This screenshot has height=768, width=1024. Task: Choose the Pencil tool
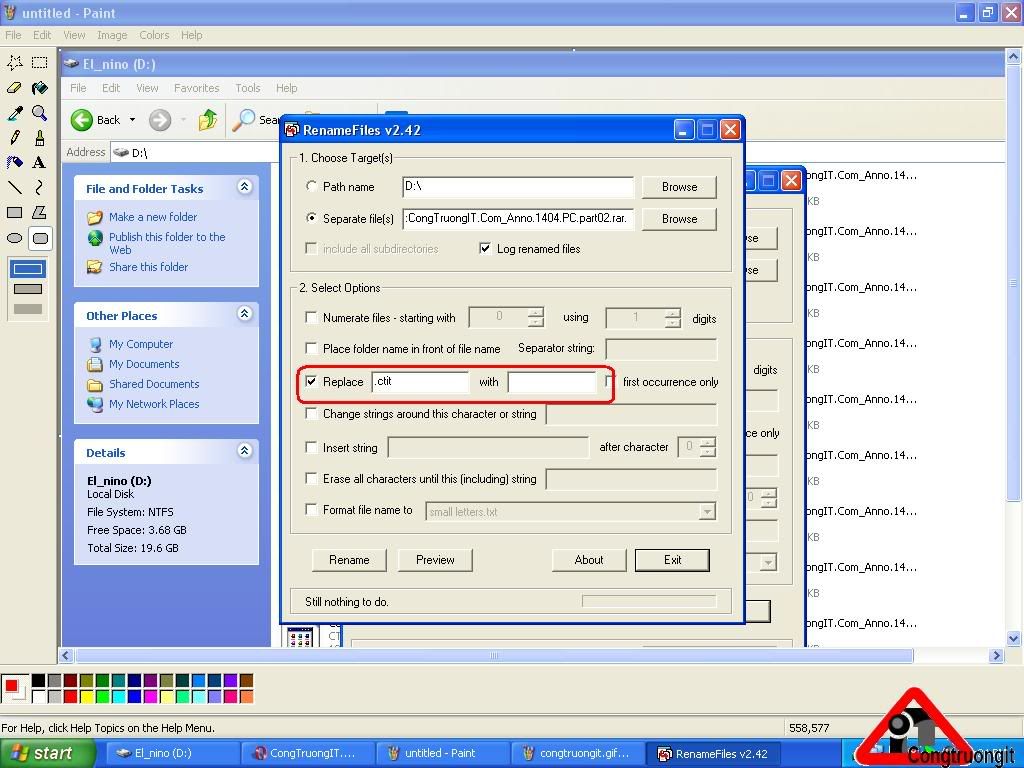coord(15,138)
